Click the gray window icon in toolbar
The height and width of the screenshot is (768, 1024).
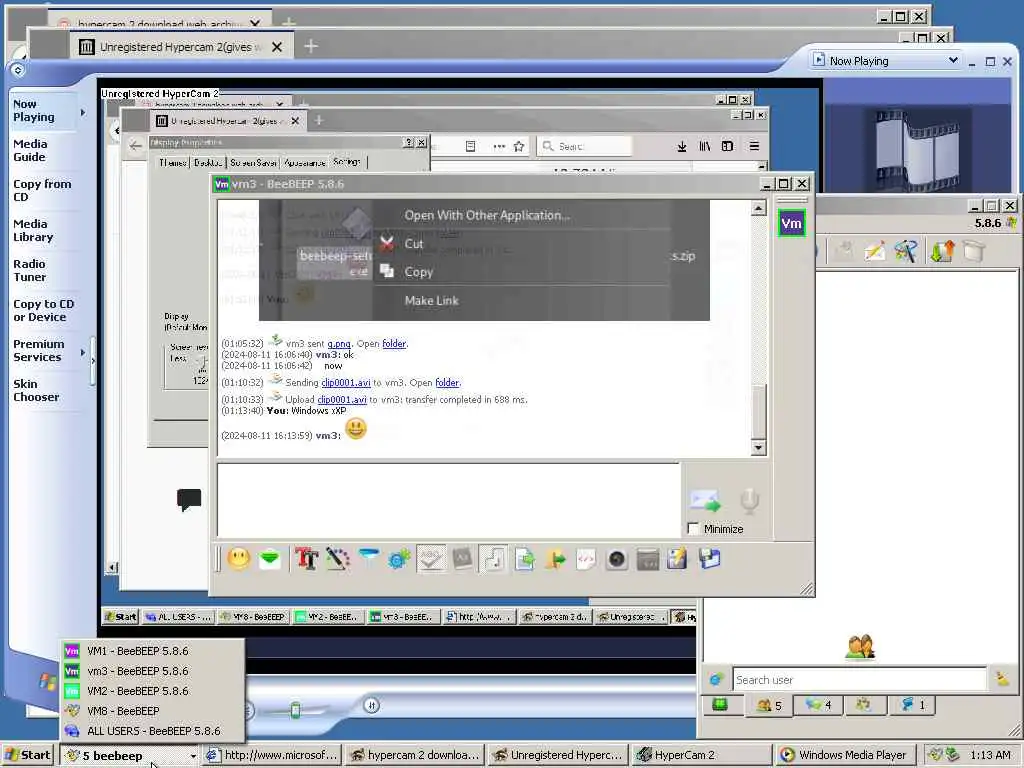(x=648, y=559)
